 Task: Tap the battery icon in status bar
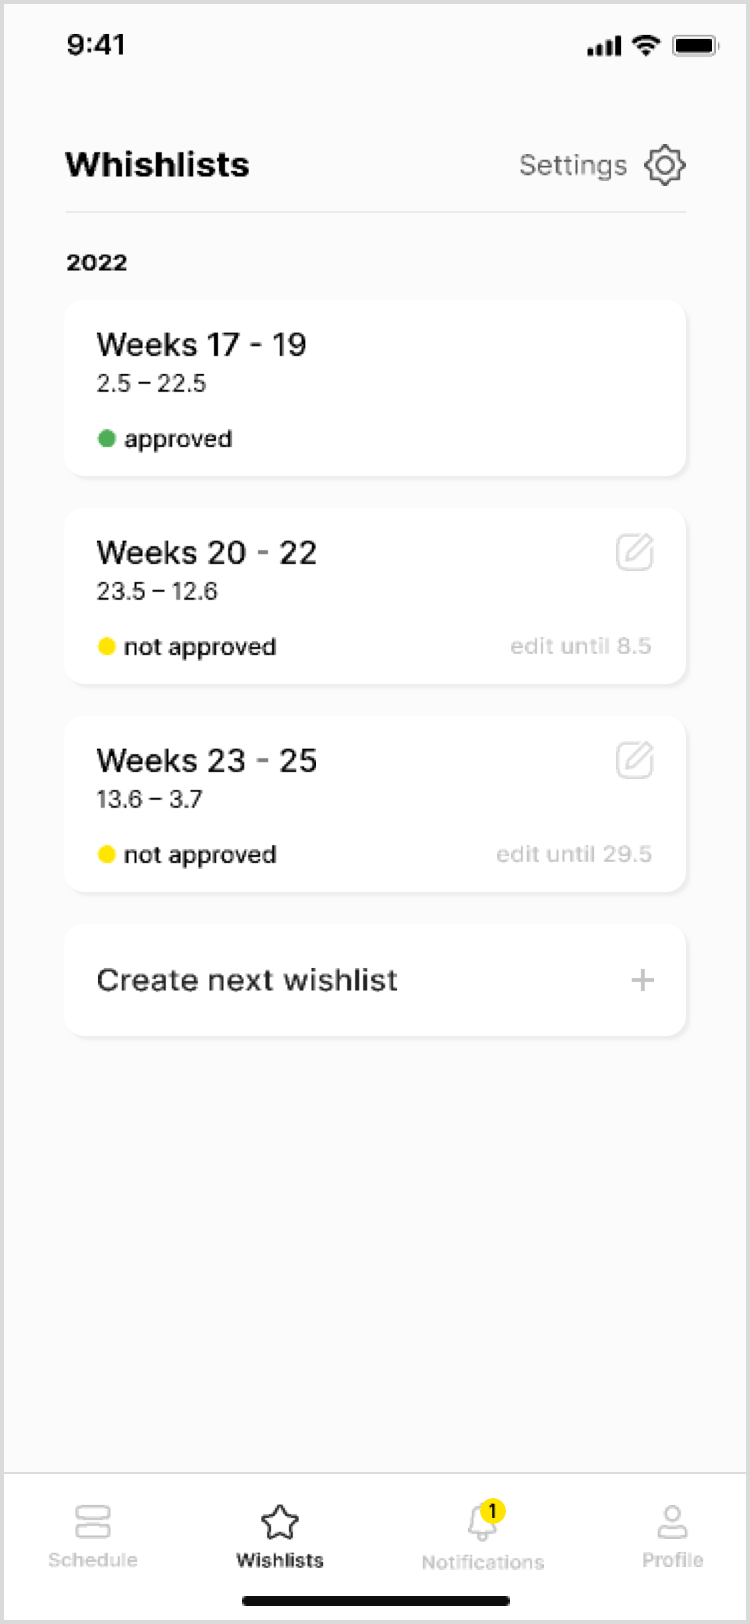click(696, 45)
